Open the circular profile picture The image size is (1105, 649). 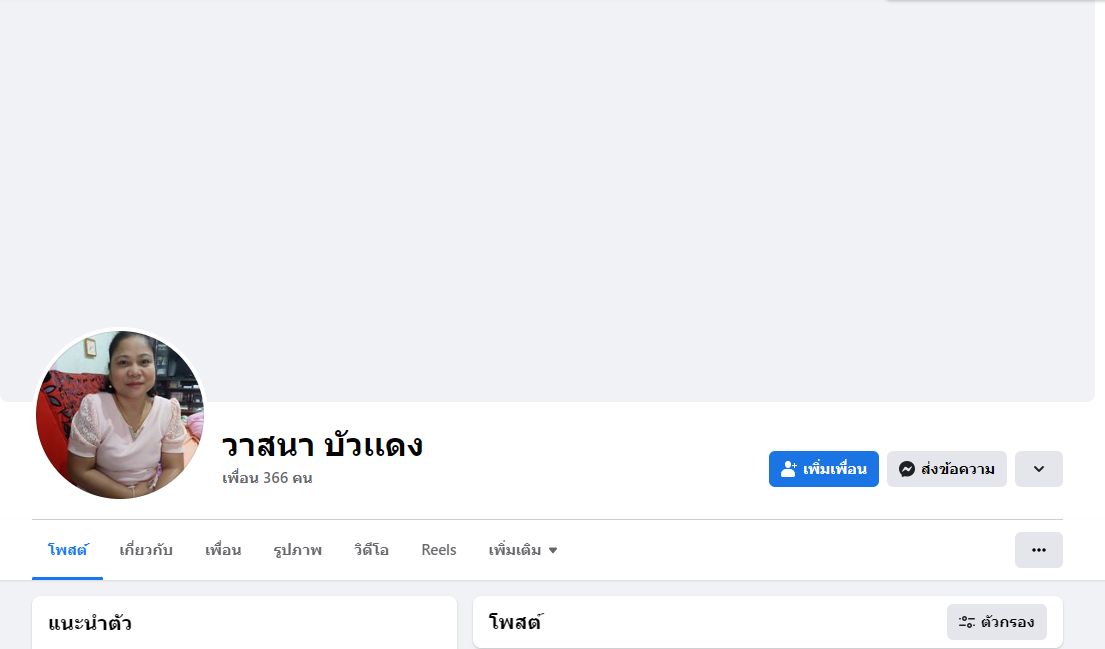[120, 415]
